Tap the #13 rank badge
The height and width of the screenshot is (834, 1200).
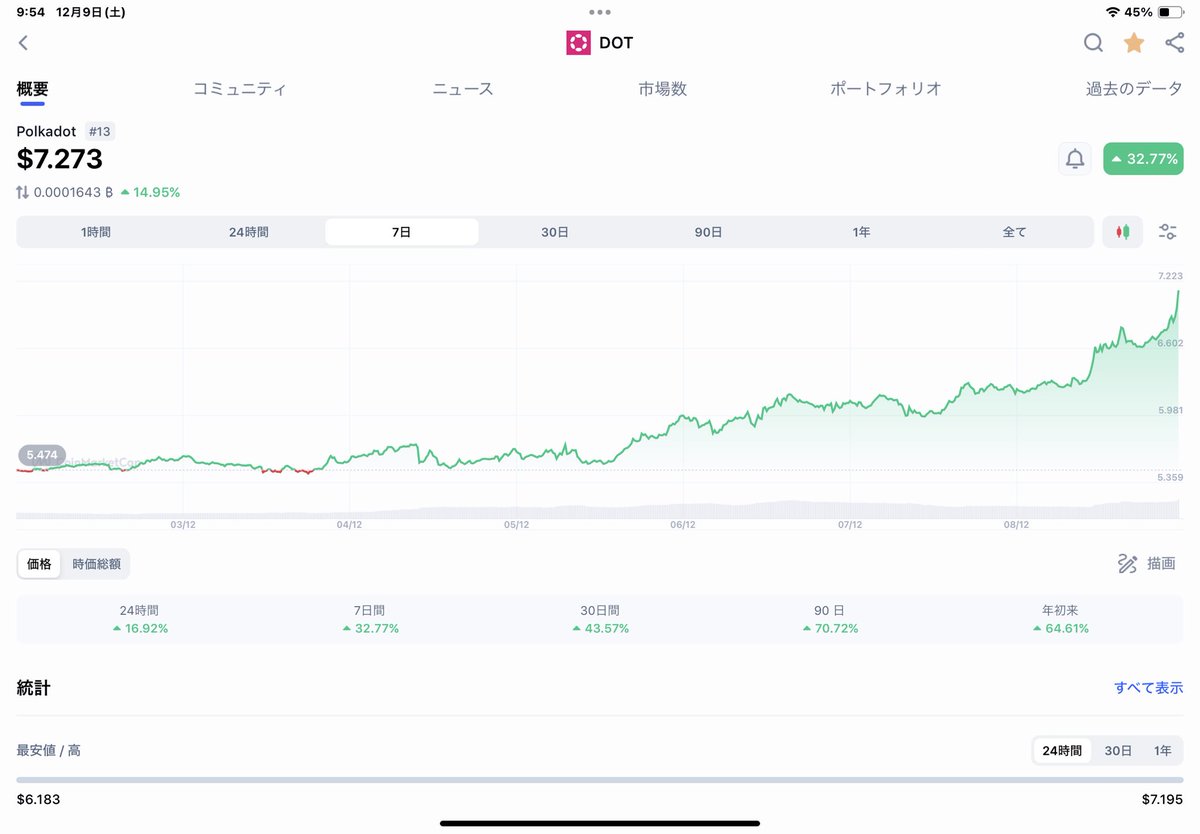99,131
